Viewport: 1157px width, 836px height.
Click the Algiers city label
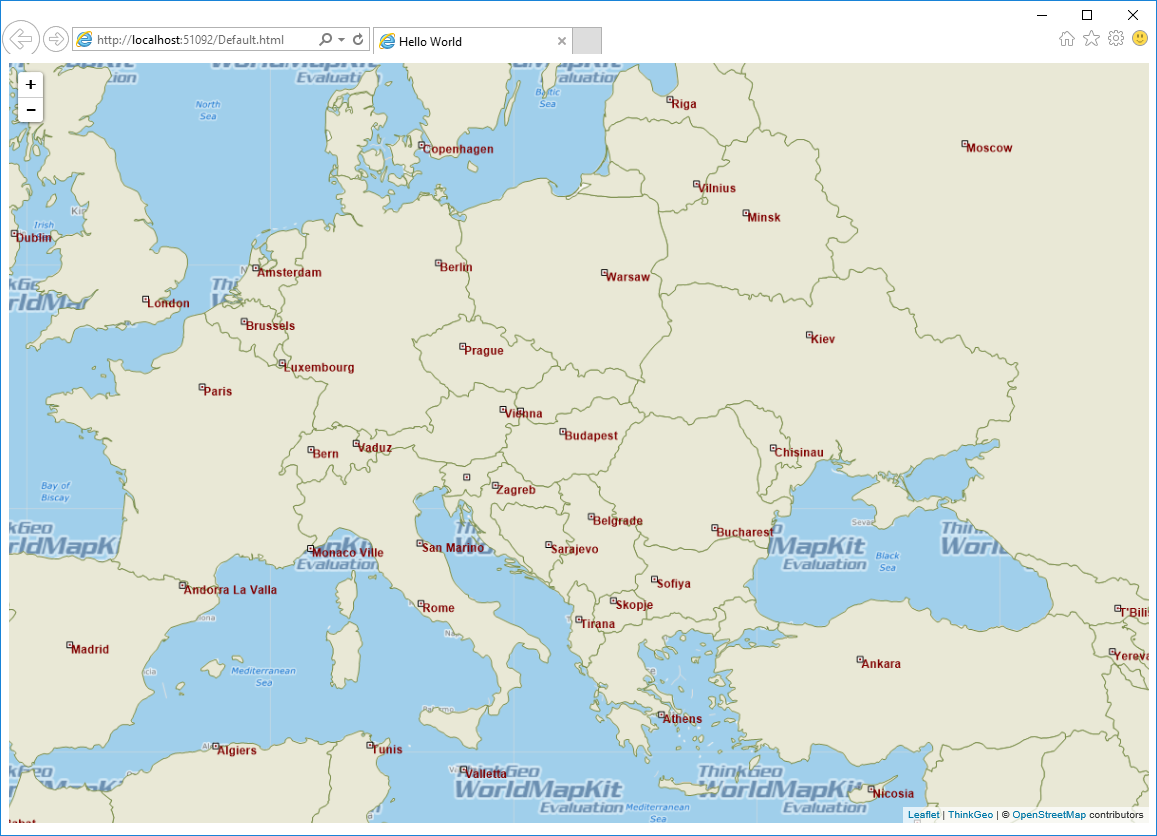pos(237,750)
